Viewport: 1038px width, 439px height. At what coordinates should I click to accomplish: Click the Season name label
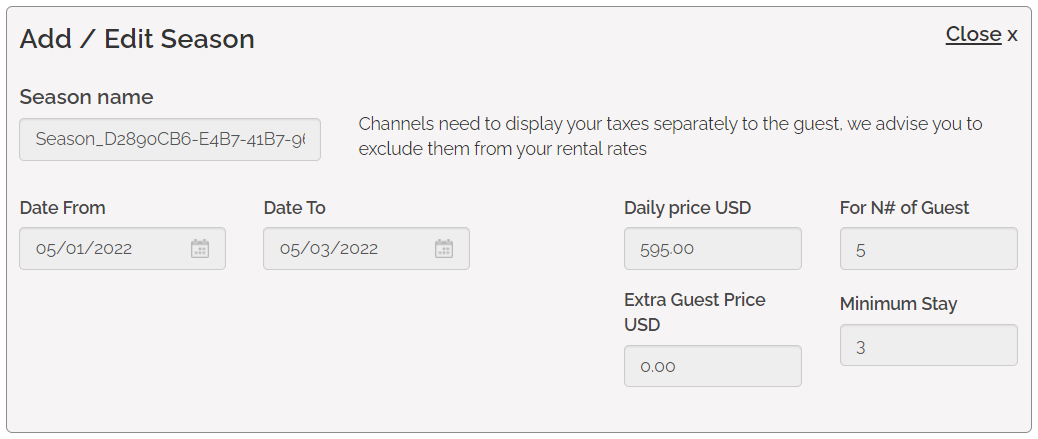(x=87, y=98)
